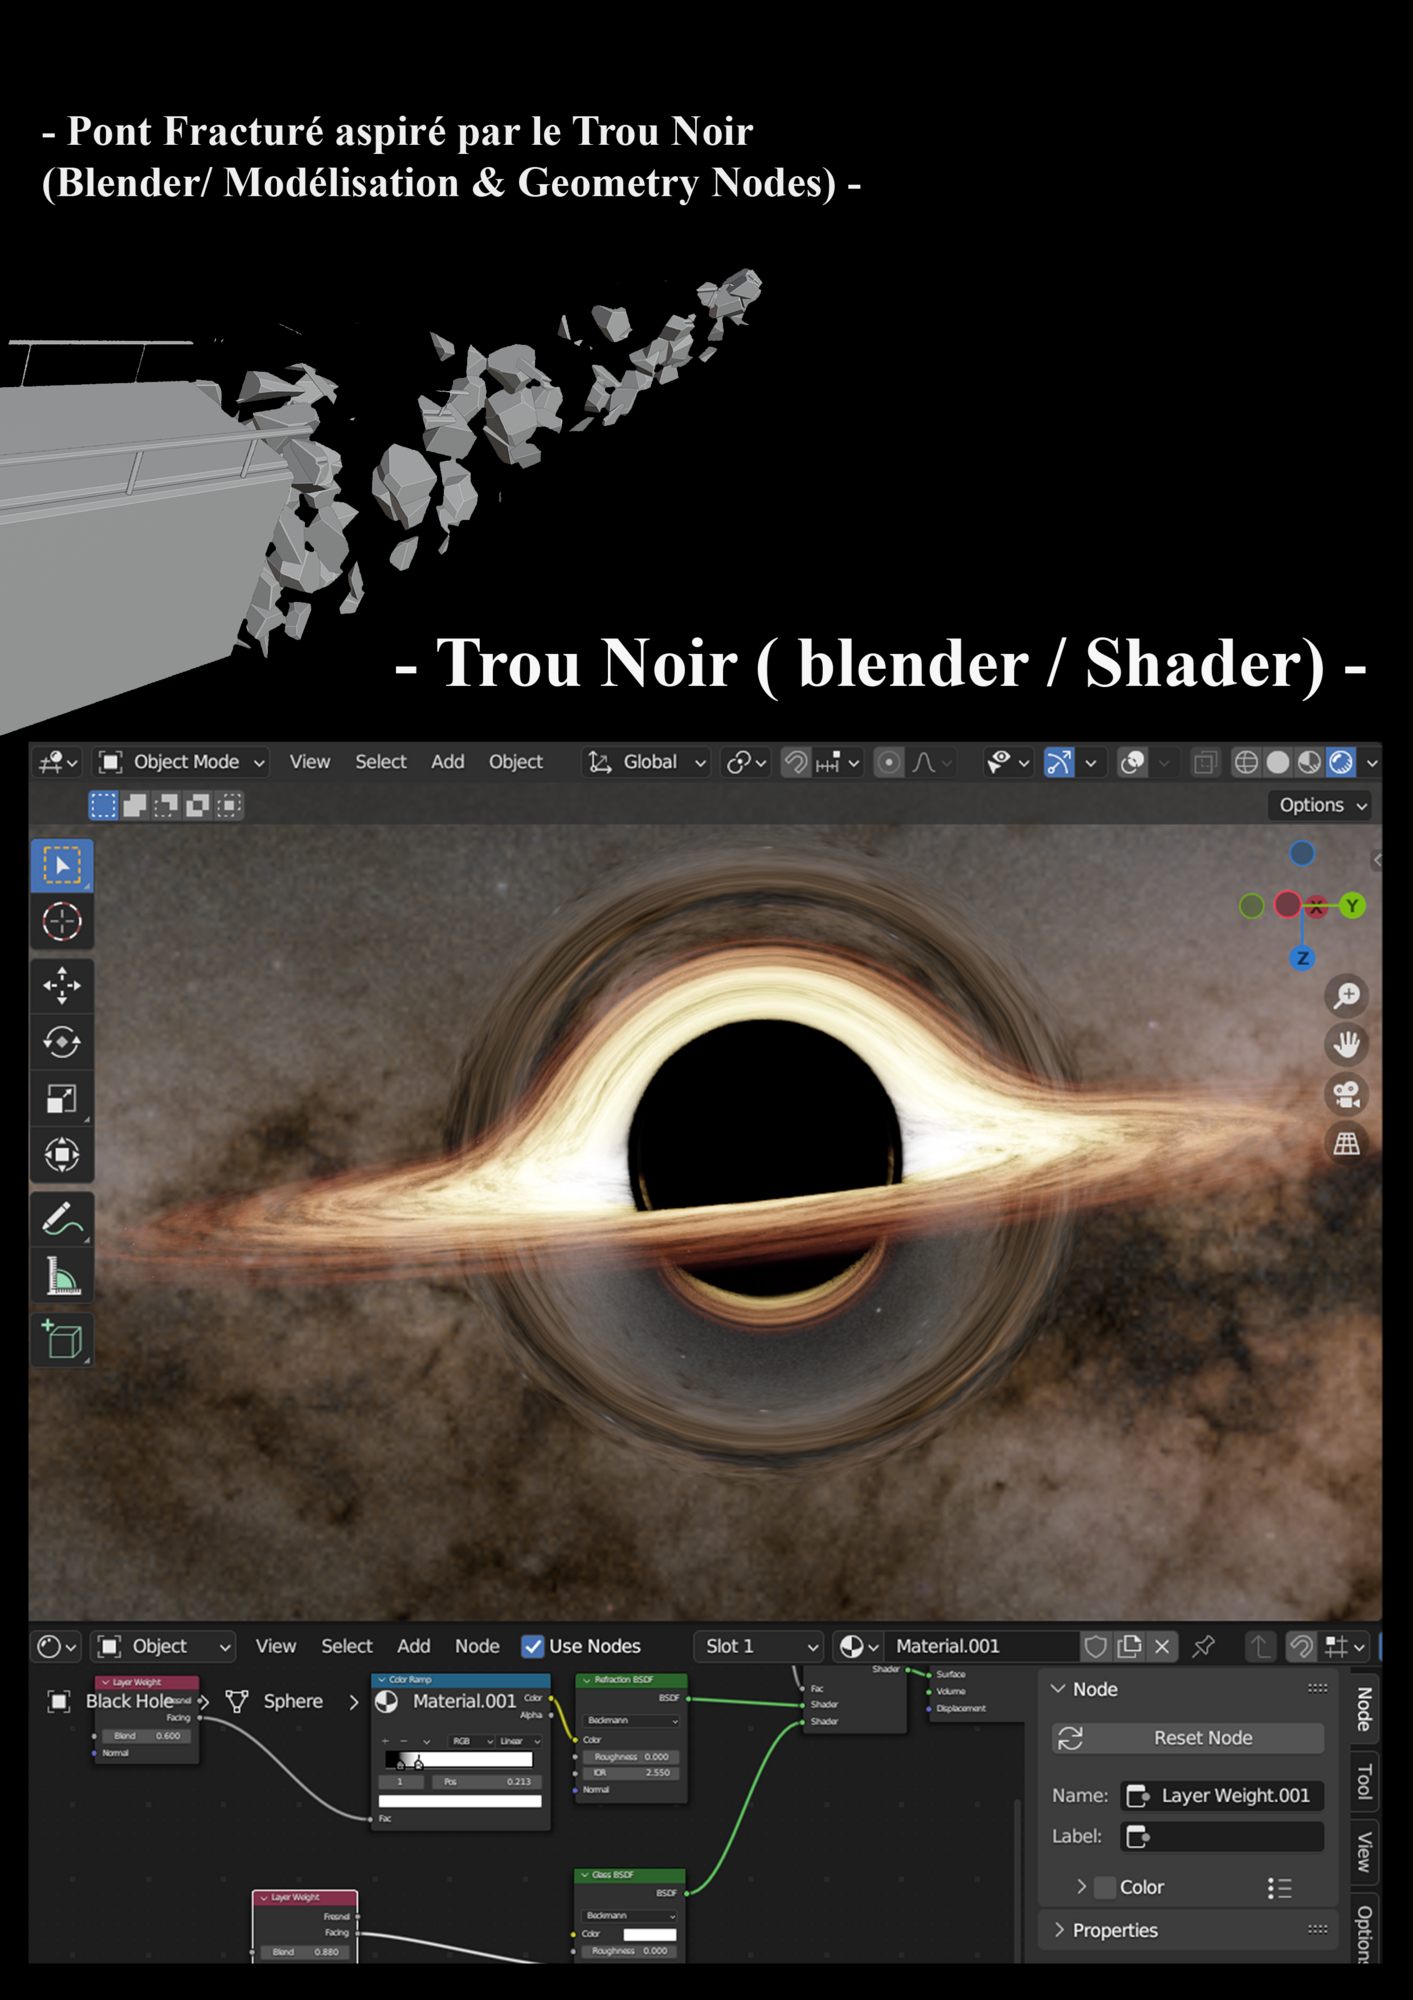Screen dimensions: 1413x2000
Task: Choose the Move tool
Action: click(62, 985)
